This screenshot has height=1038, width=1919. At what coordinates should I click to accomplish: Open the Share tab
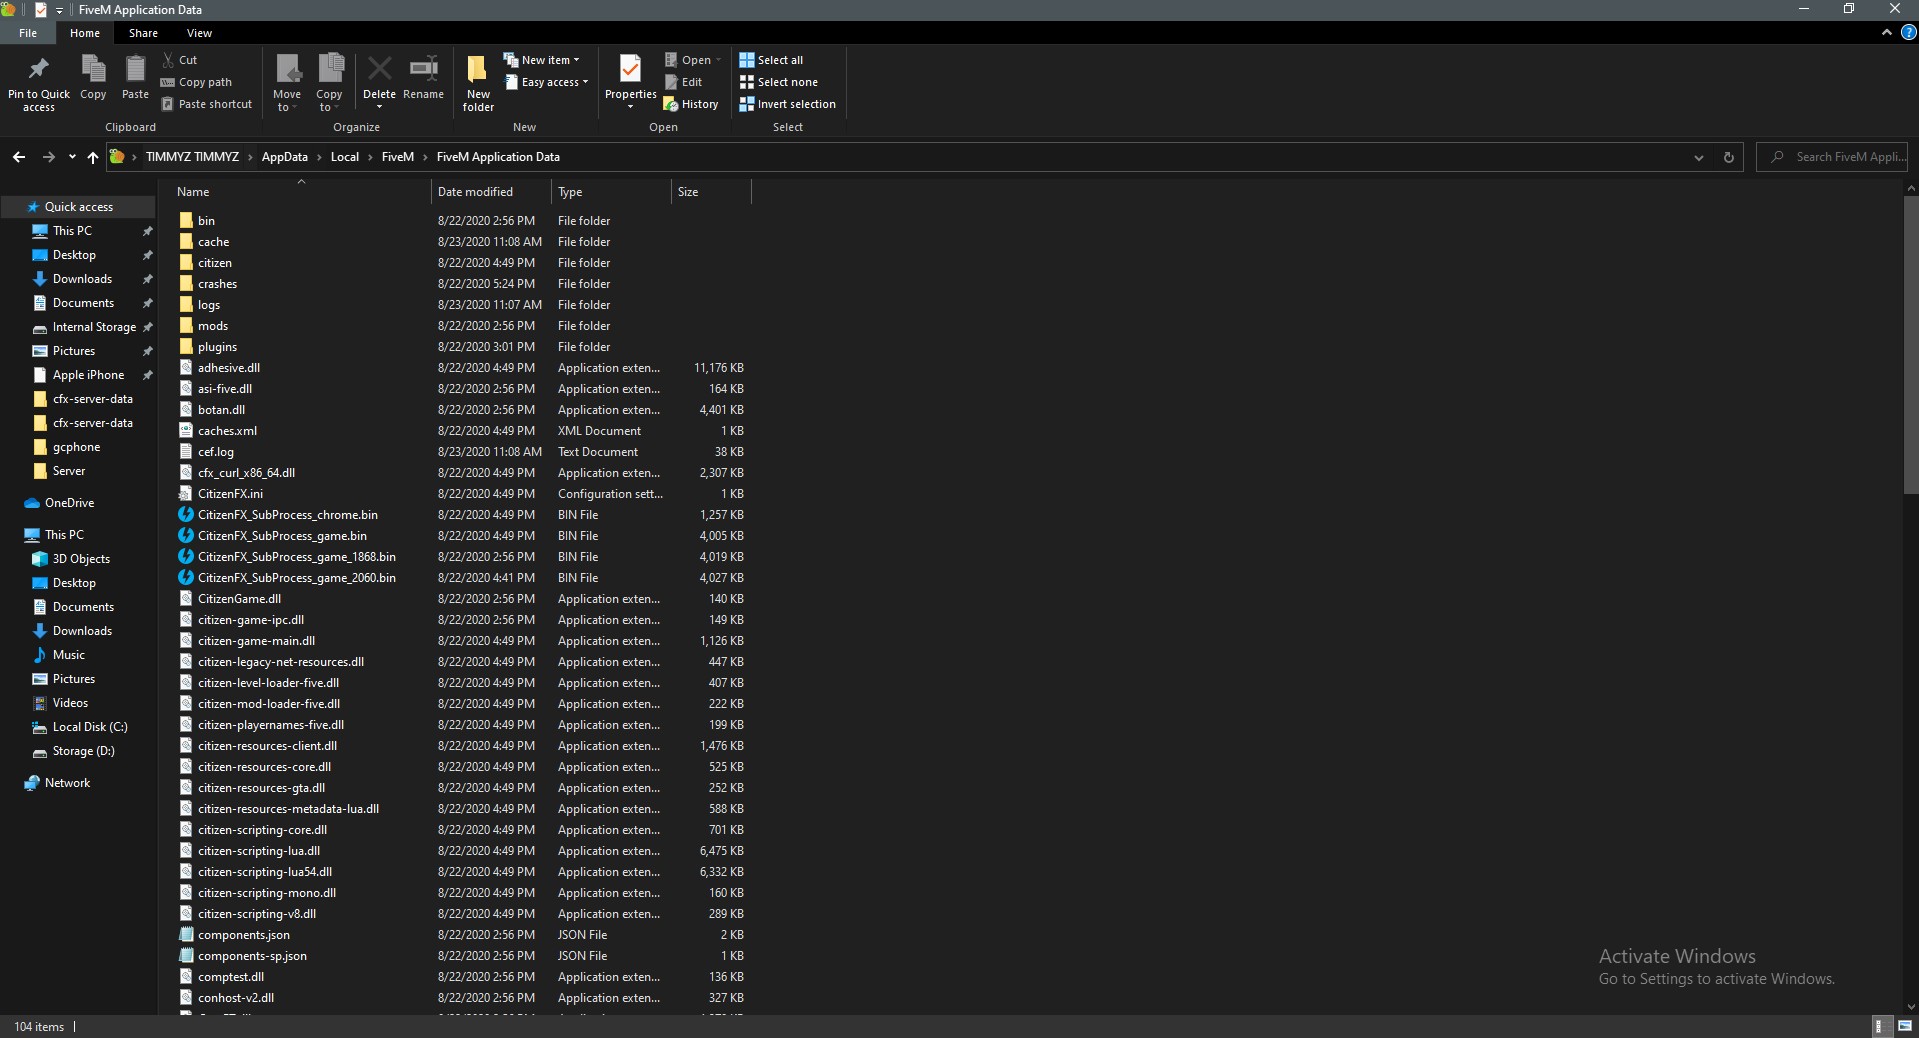coord(142,32)
